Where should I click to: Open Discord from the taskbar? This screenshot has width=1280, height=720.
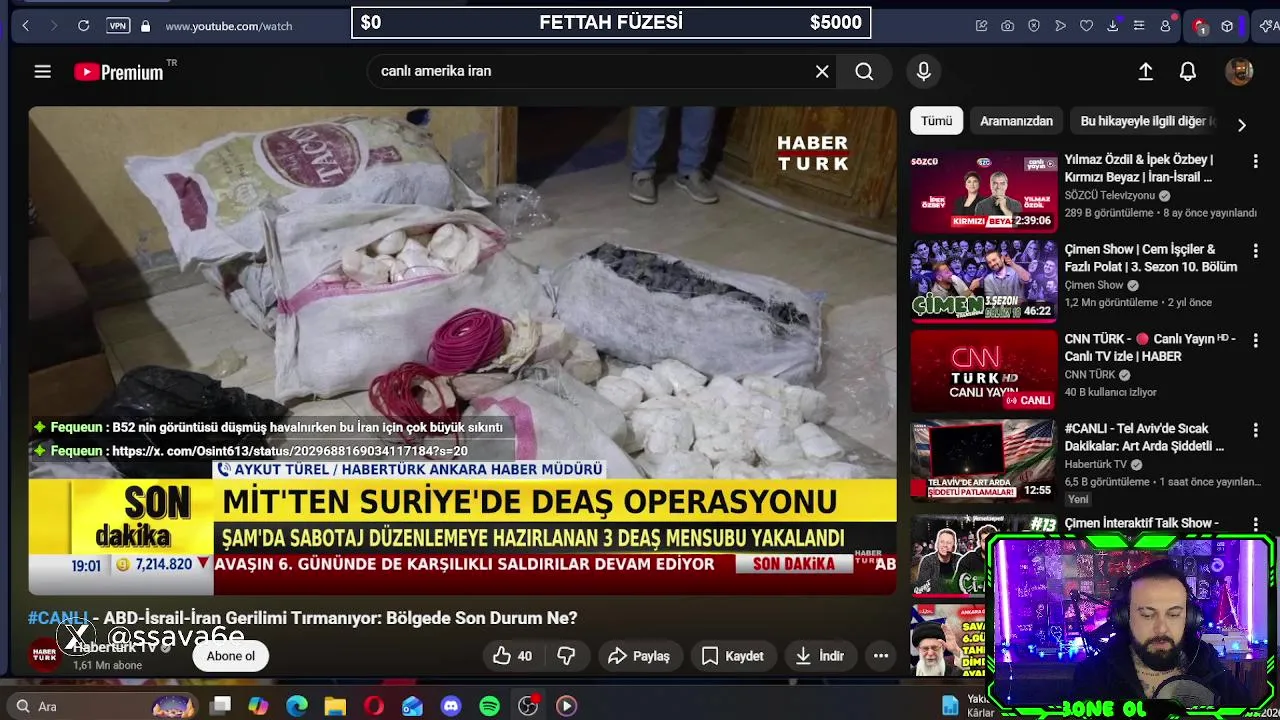451,706
